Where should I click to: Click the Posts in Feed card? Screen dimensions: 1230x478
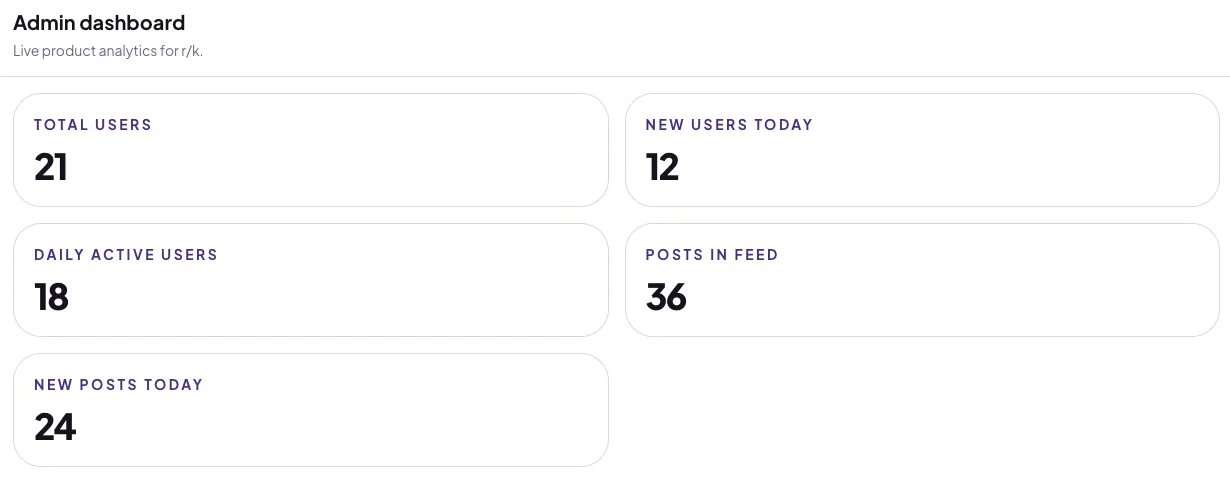[x=922, y=280]
